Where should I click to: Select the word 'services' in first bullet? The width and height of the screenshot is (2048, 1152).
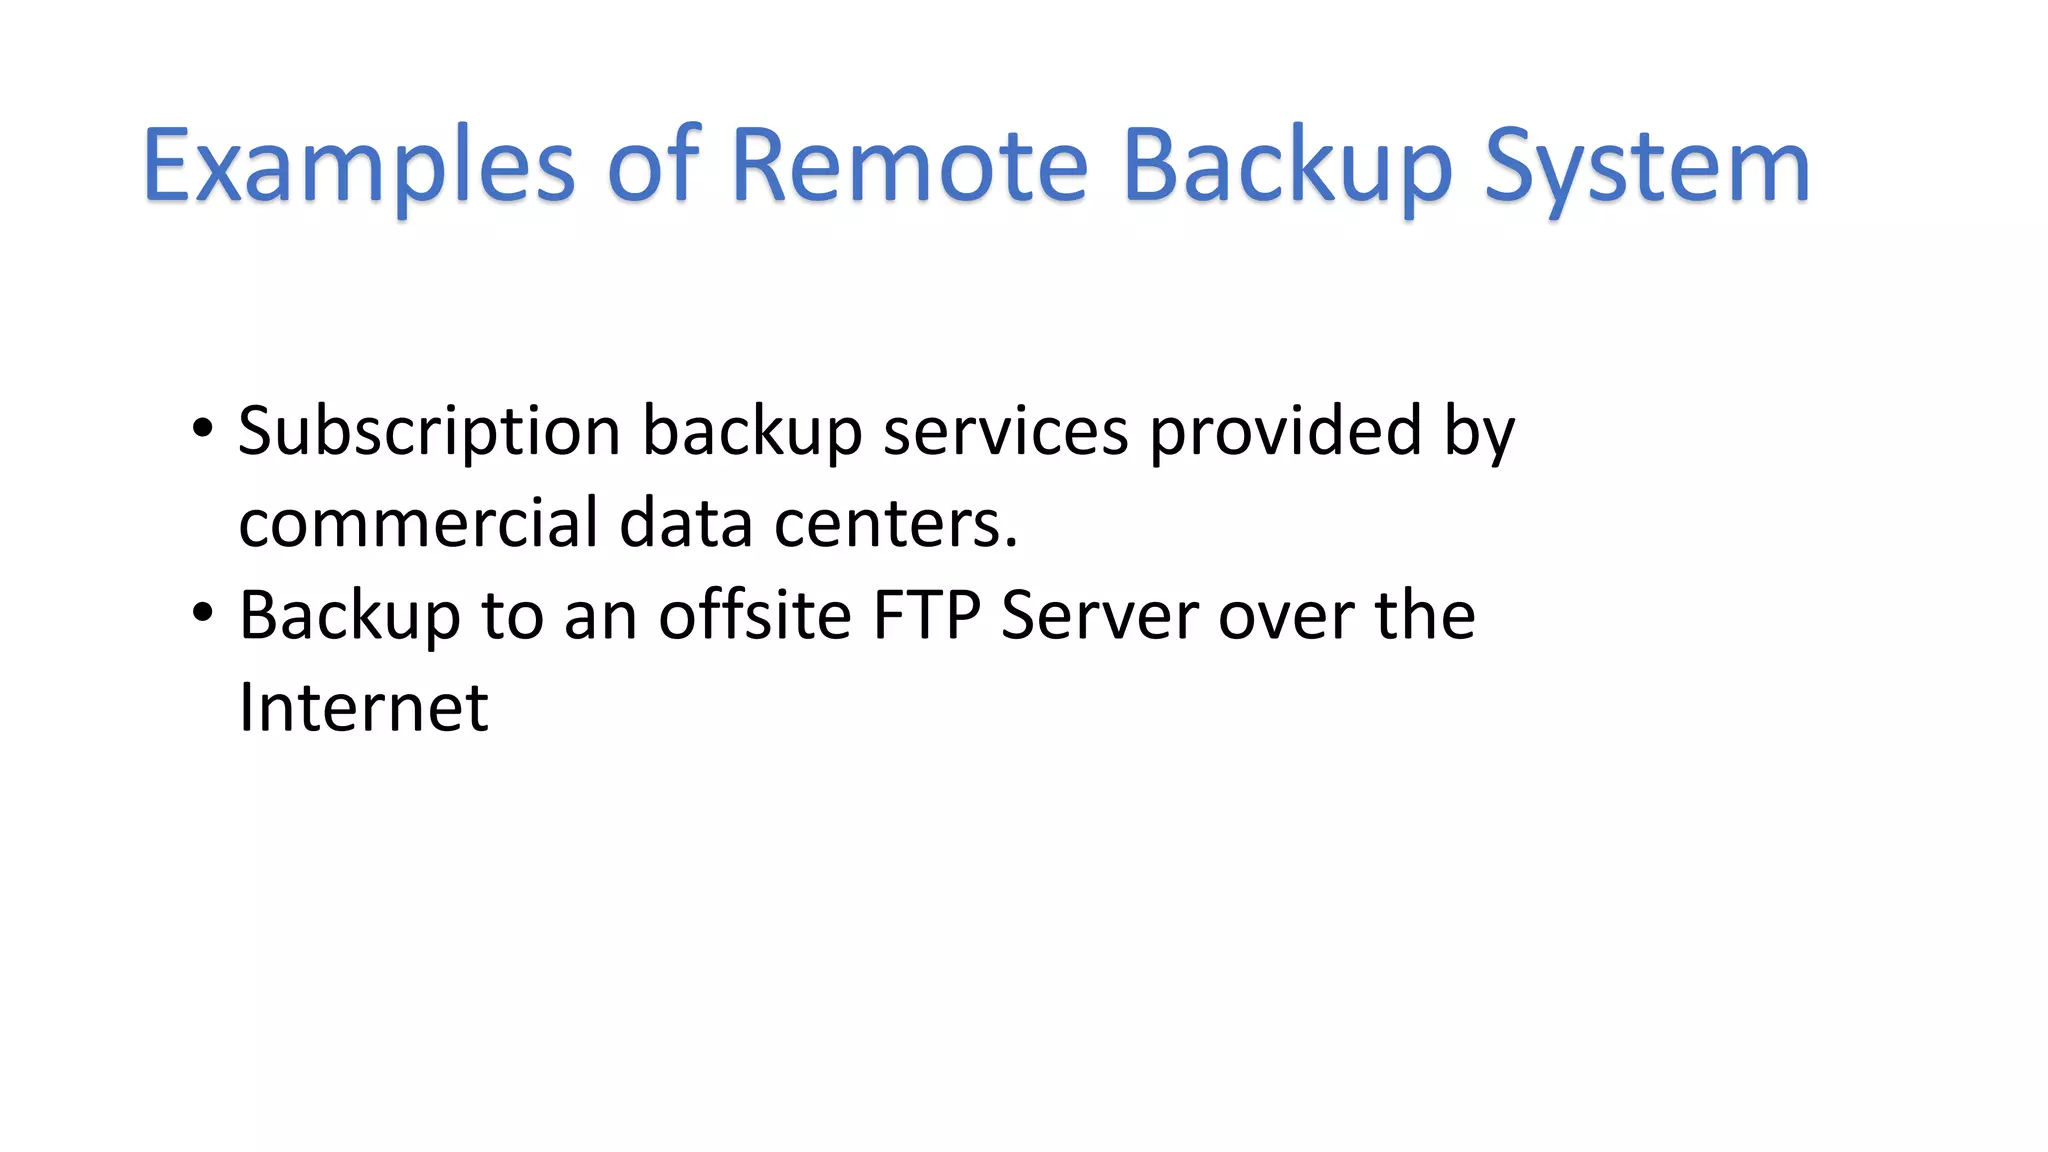tap(1006, 431)
